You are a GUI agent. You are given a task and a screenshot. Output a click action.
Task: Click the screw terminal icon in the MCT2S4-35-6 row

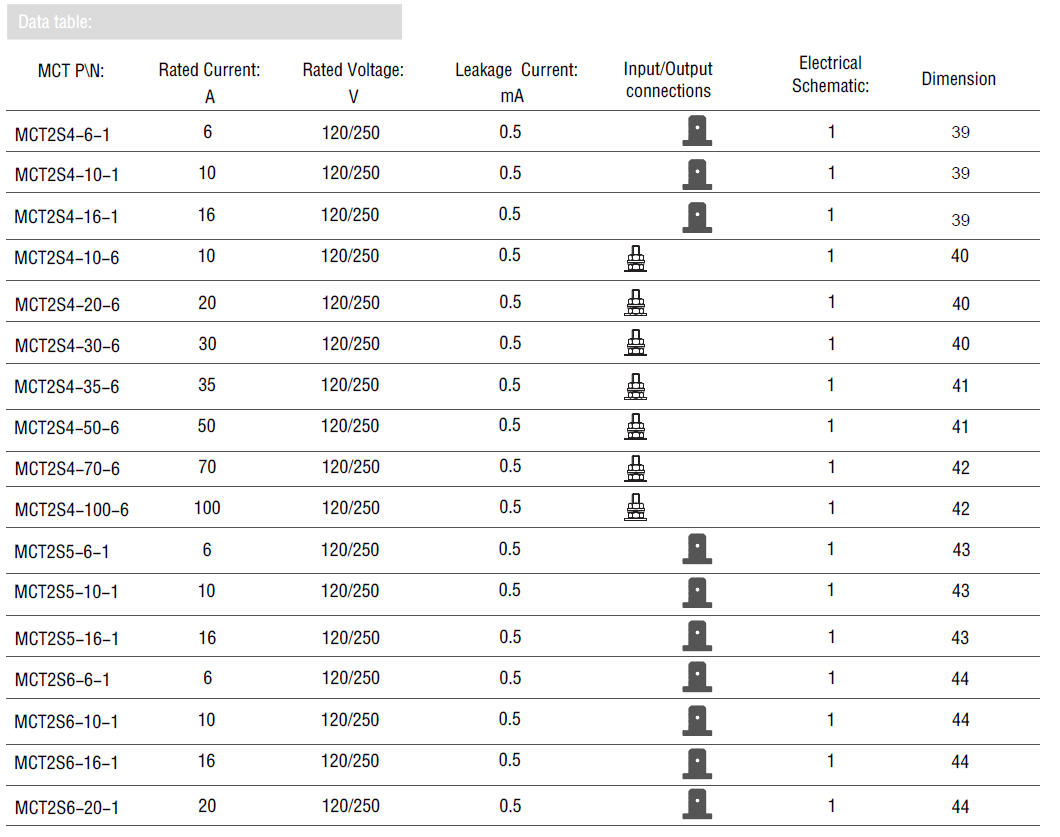pos(635,386)
